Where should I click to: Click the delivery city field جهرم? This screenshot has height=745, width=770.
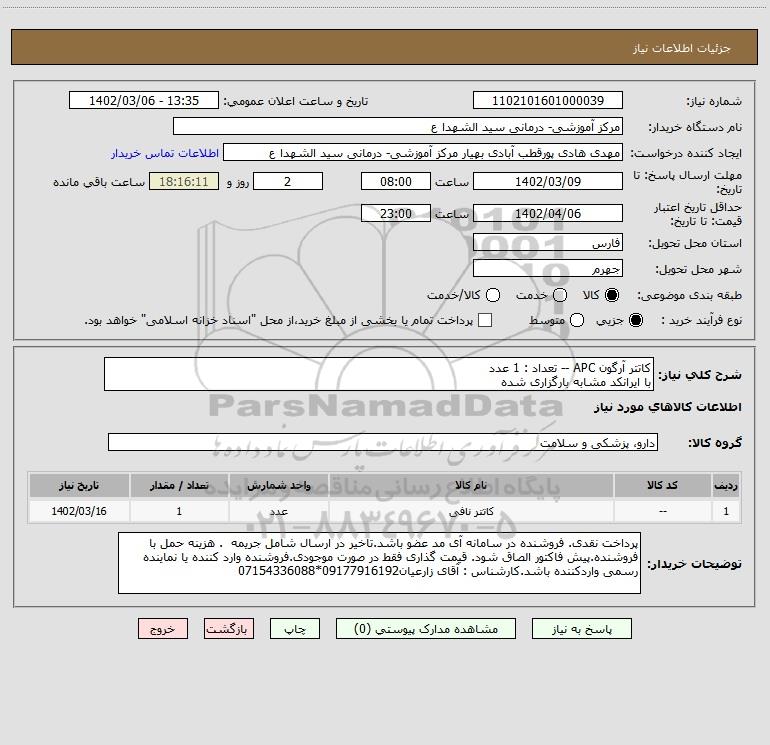(x=548, y=269)
